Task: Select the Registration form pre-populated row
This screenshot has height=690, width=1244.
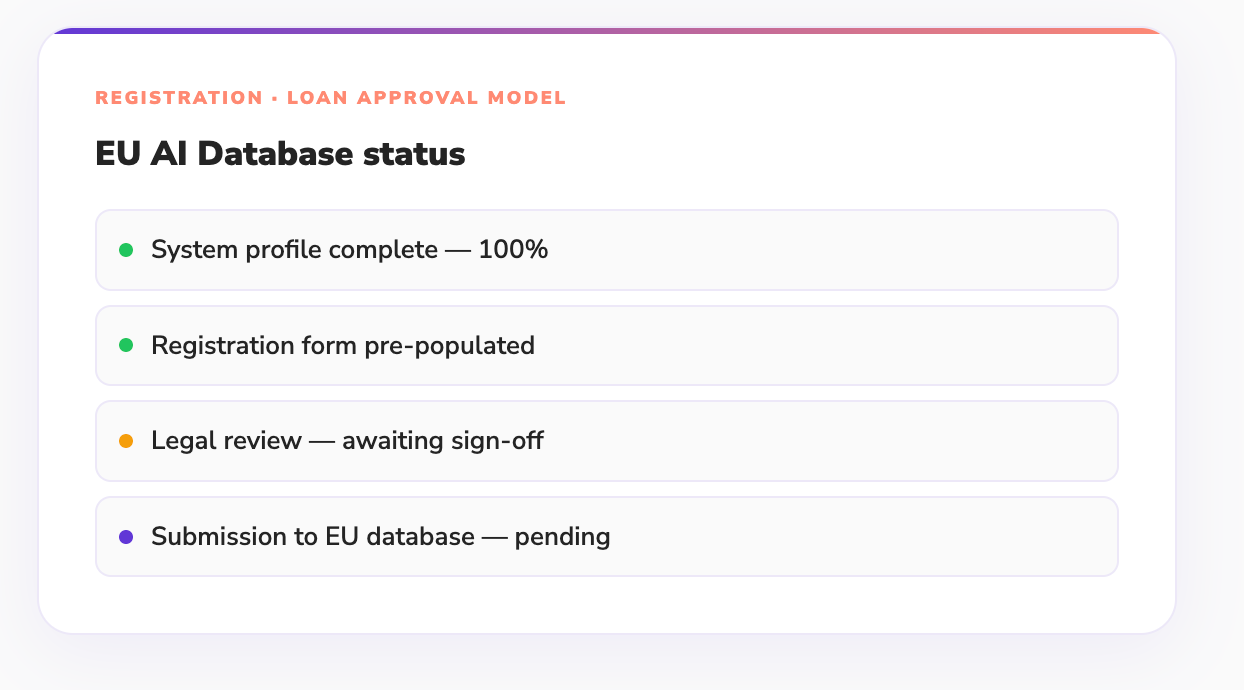Action: point(800,345)
